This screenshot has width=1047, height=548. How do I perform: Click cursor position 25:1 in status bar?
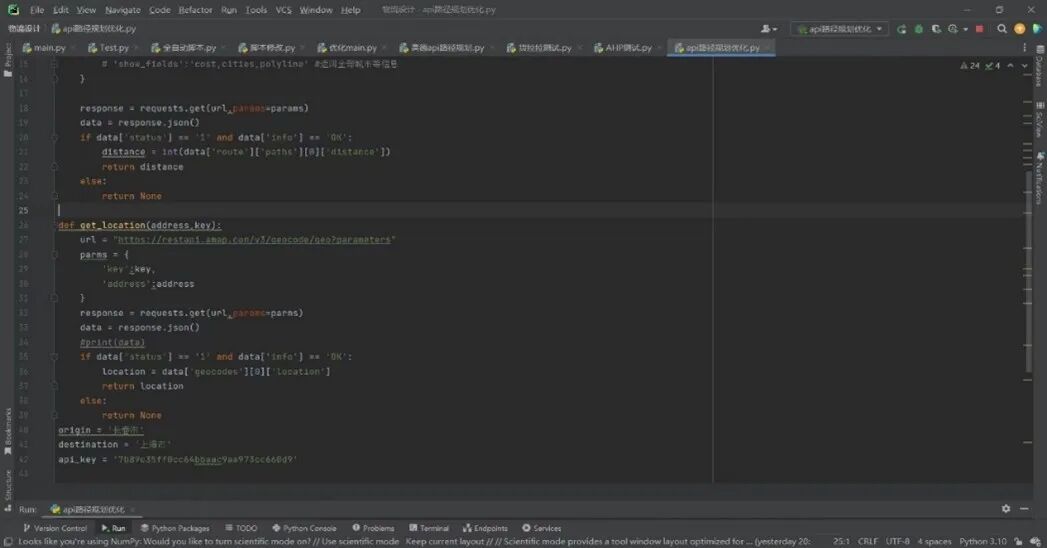coord(841,541)
